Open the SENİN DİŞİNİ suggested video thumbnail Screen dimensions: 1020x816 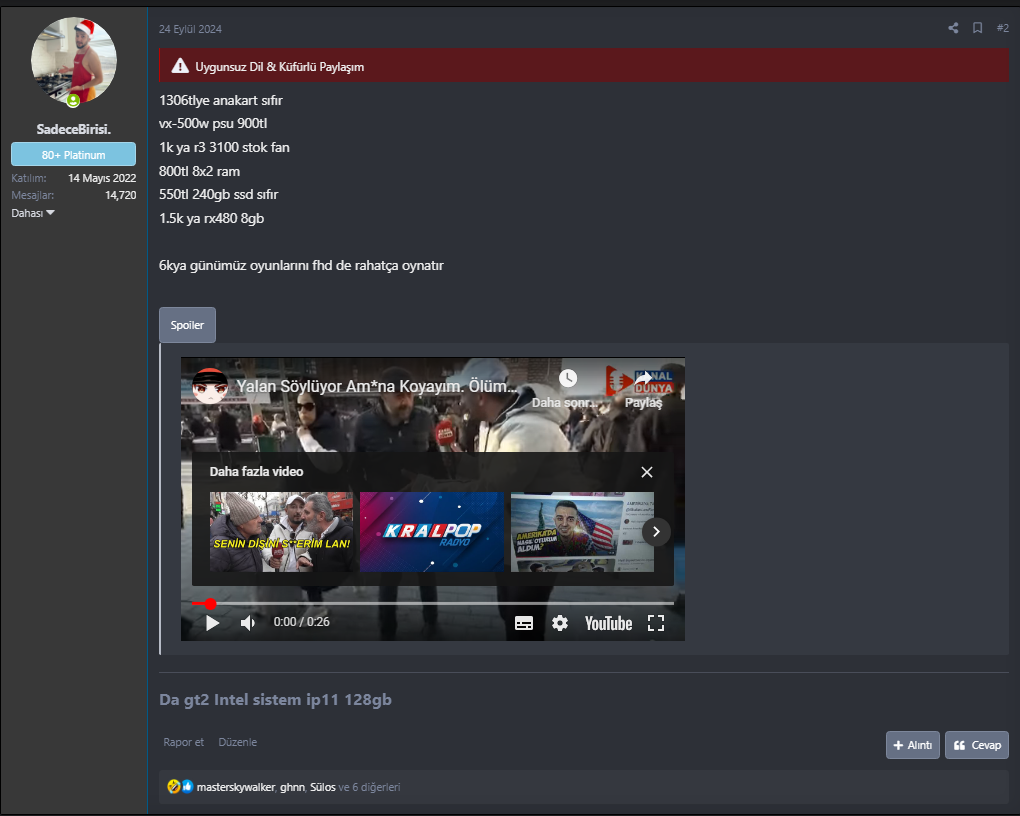282,532
